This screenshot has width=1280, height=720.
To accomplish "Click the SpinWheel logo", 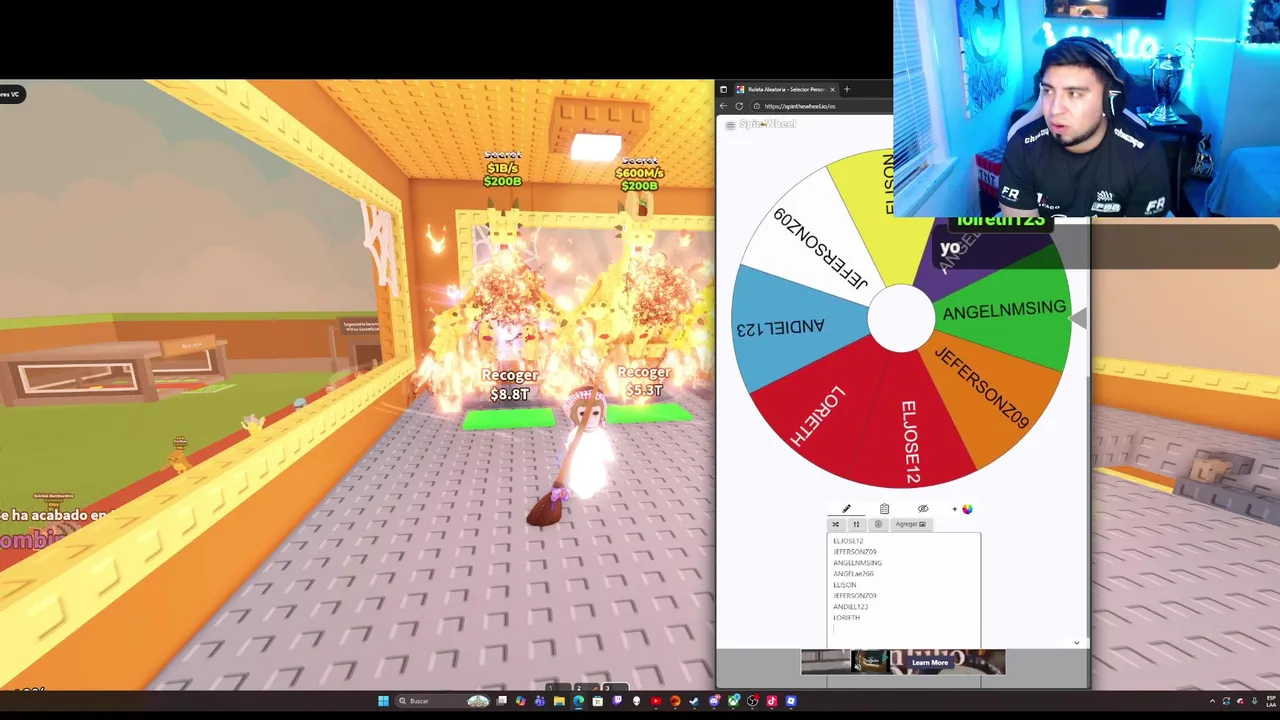I will click(768, 124).
